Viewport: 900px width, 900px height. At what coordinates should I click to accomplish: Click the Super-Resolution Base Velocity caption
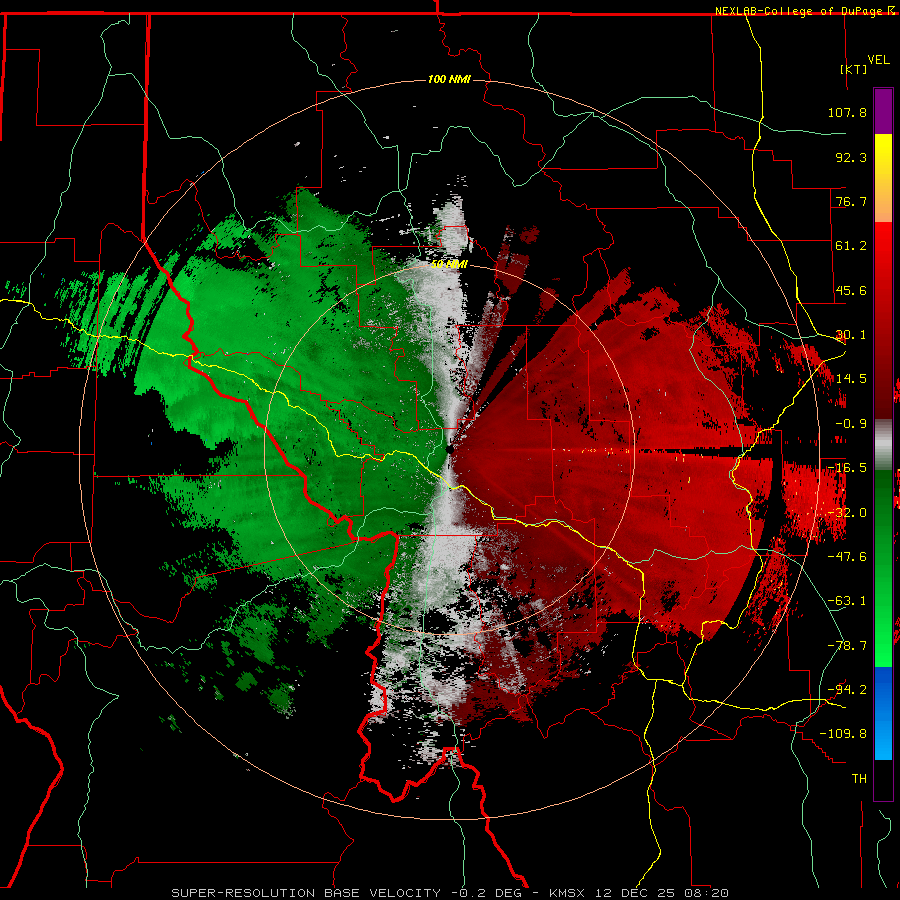click(450, 893)
